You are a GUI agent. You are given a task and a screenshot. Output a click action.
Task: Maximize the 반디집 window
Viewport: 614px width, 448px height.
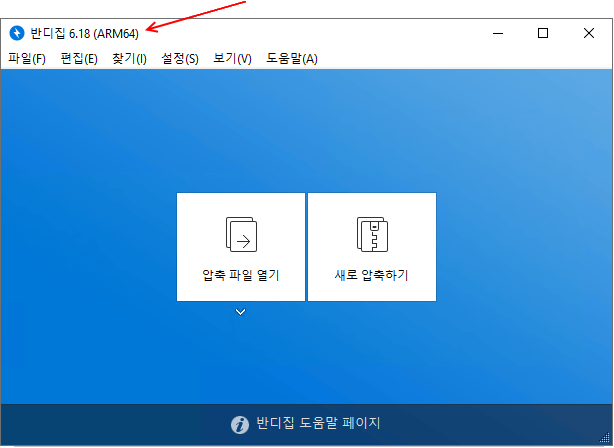point(543,33)
